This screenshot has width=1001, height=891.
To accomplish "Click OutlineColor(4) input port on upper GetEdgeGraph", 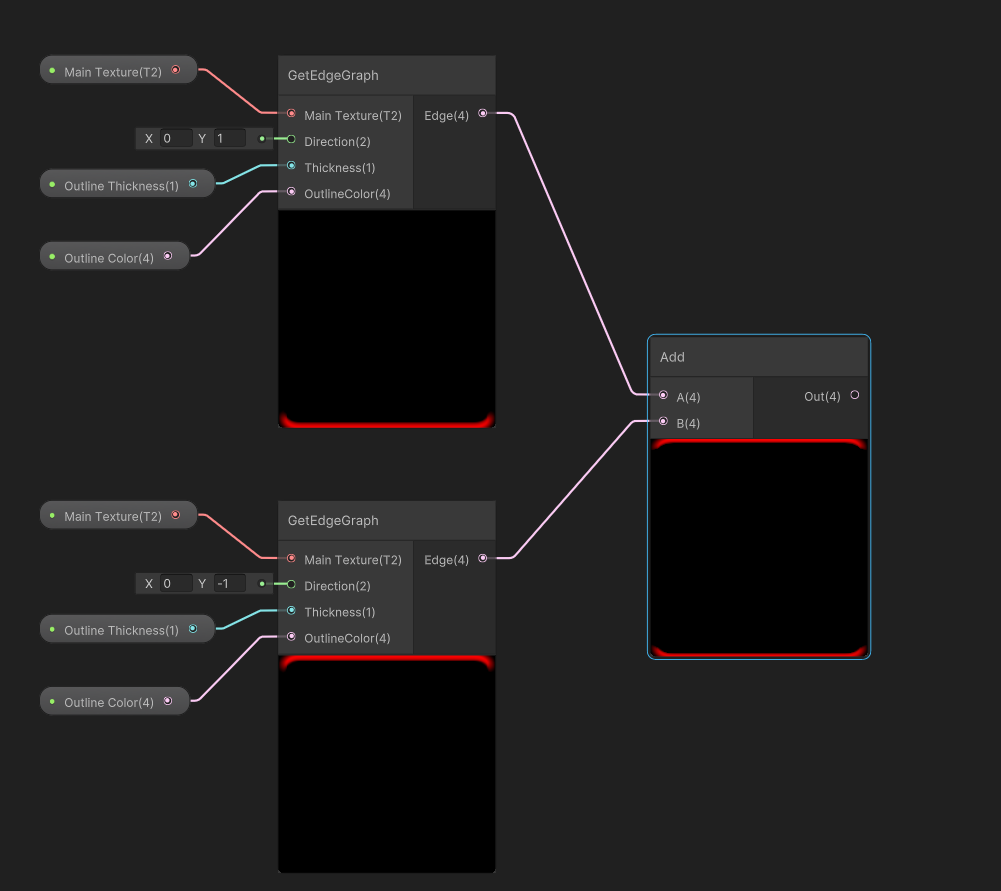I will (x=291, y=192).
